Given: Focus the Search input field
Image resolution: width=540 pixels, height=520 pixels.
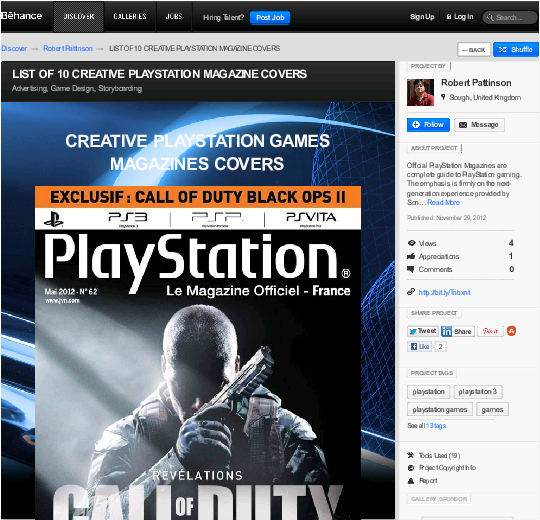Looking at the screenshot, I should tap(509, 17).
